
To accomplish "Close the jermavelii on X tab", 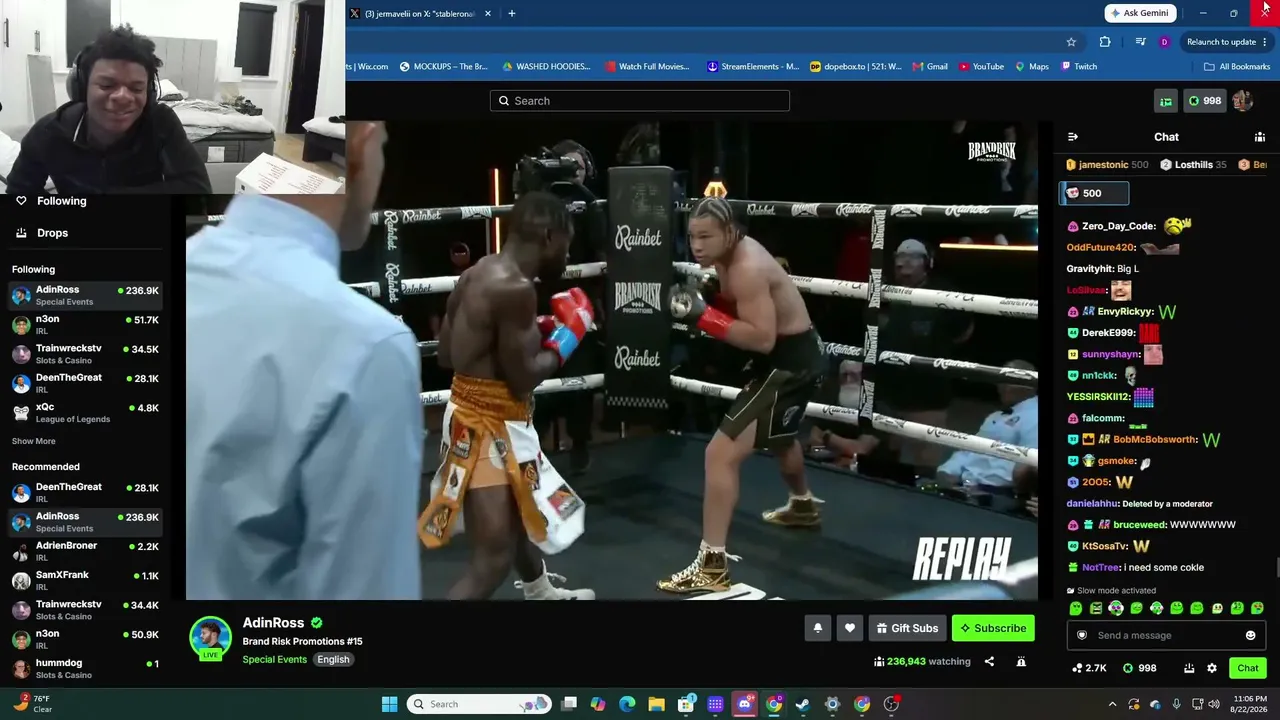I will [x=488, y=13].
